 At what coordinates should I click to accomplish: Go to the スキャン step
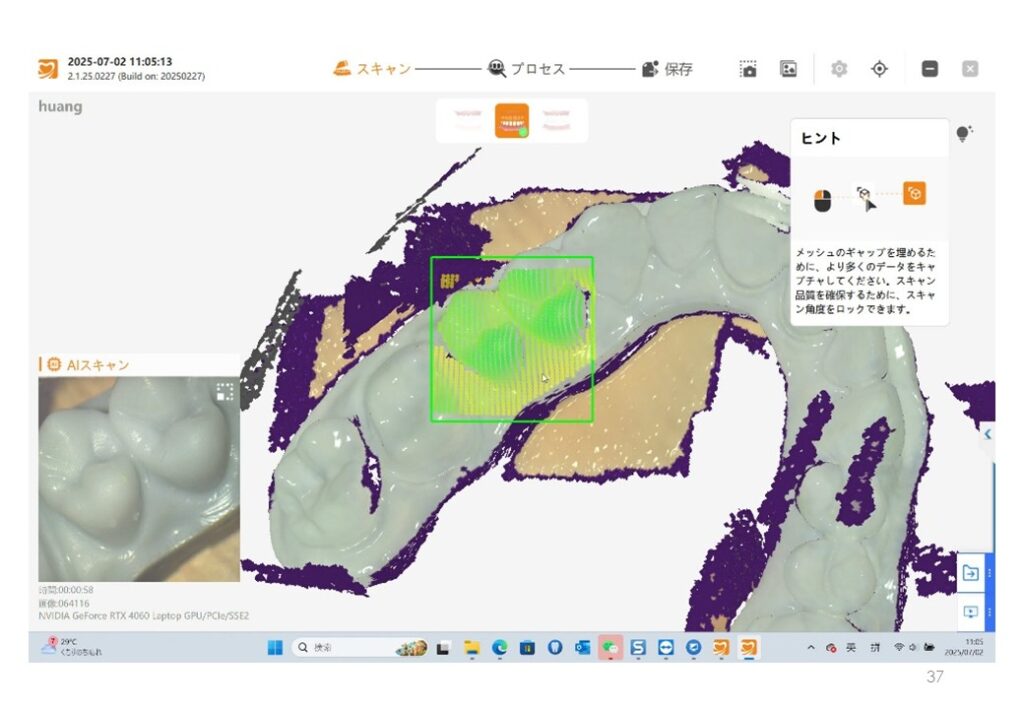coord(372,69)
